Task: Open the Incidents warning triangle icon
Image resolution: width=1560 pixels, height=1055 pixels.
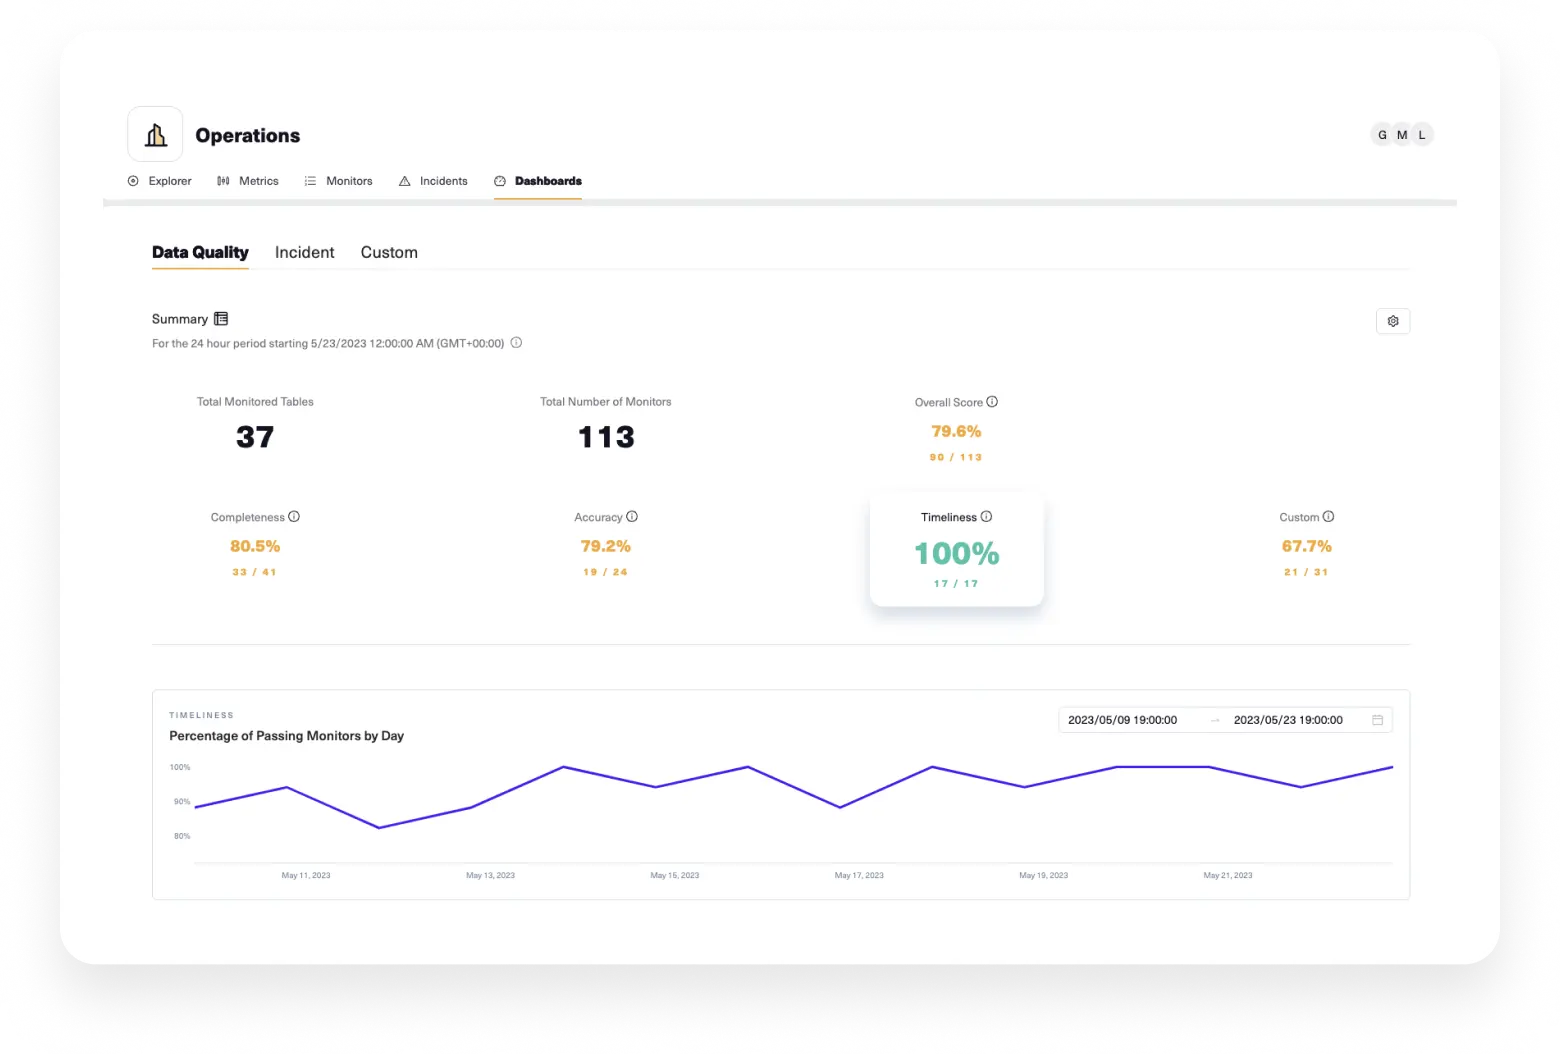Action: [x=404, y=181]
